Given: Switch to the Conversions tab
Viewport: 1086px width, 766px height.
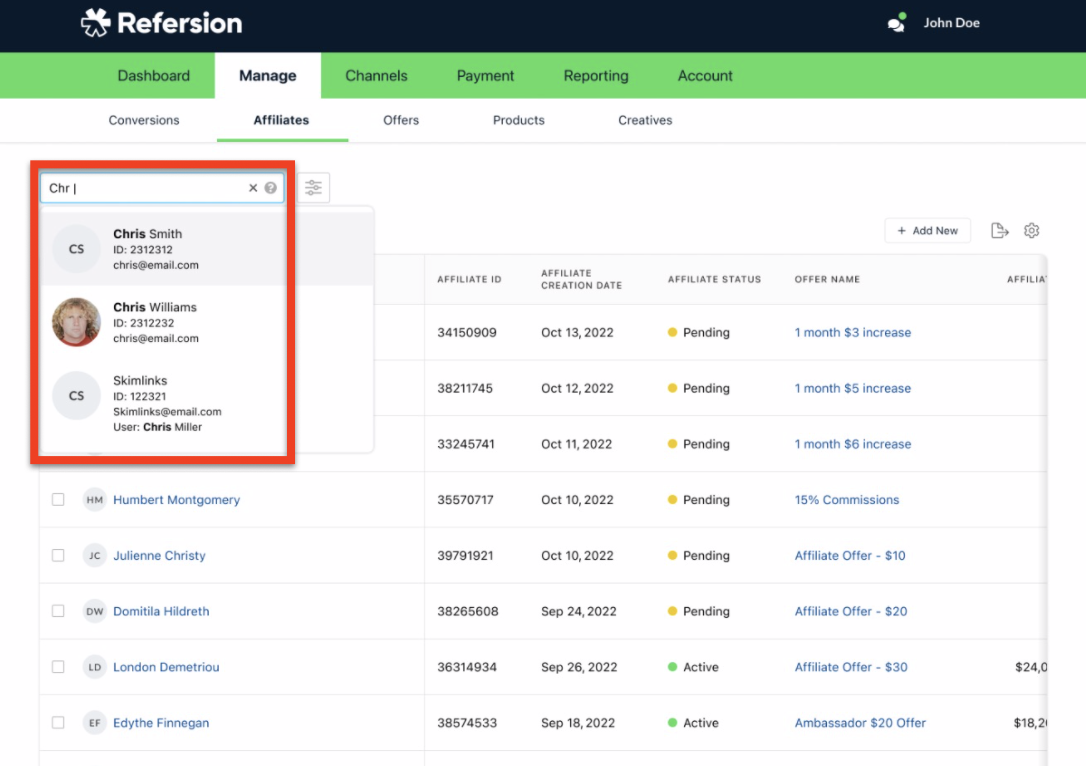Looking at the screenshot, I should click(x=143, y=120).
